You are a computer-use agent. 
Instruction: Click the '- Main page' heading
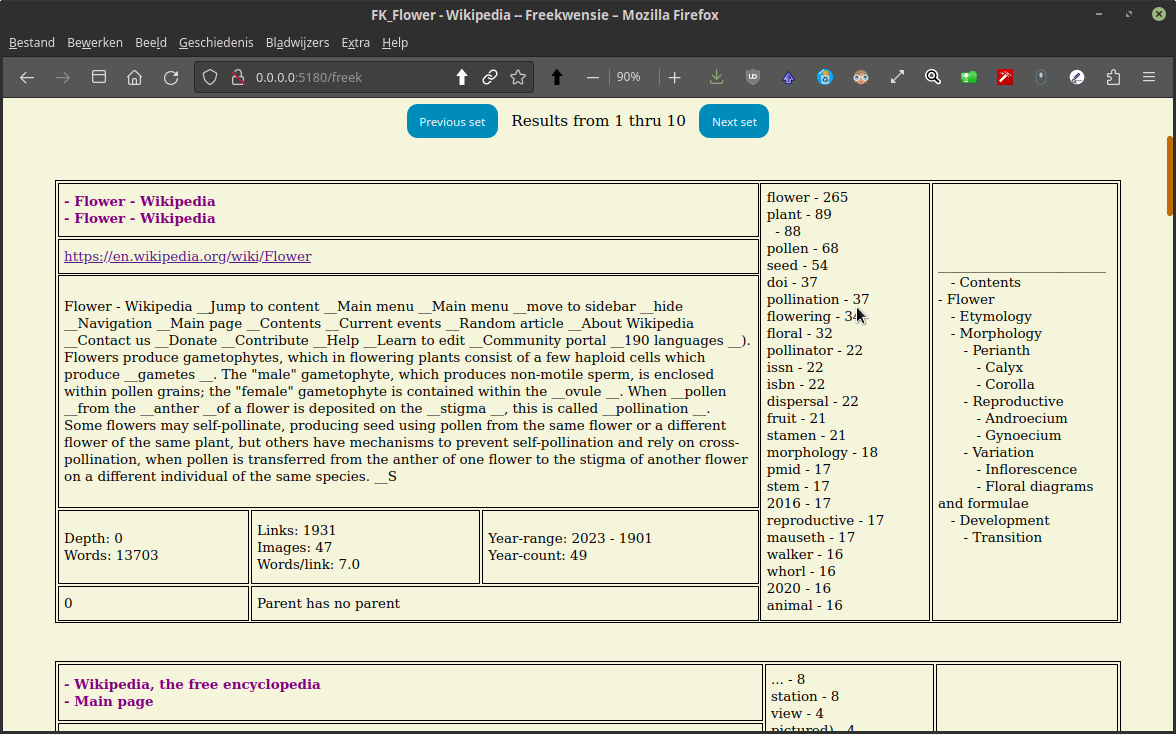click(109, 701)
